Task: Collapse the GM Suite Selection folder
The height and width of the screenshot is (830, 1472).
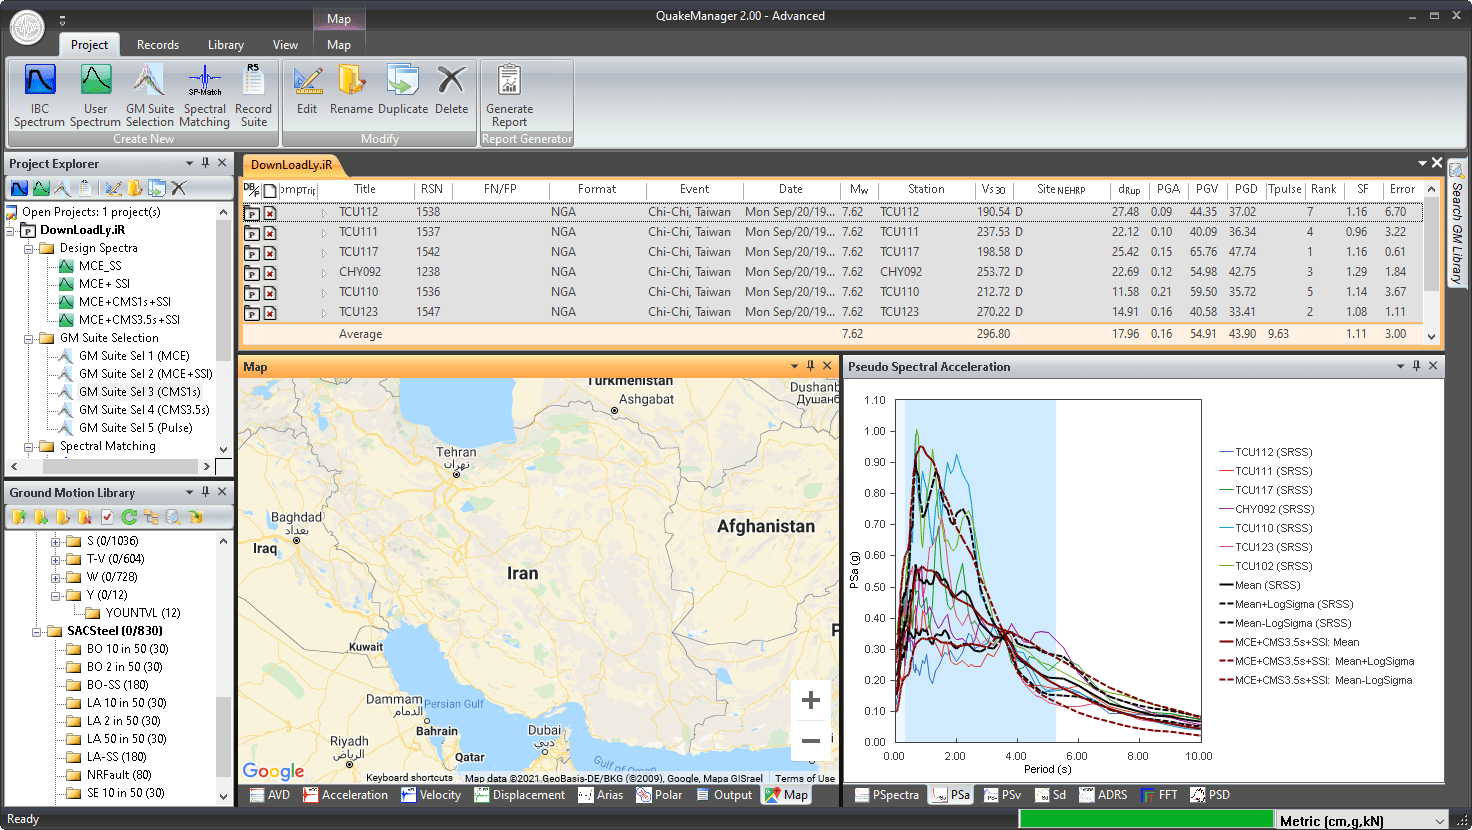Action: pyautogui.click(x=29, y=338)
